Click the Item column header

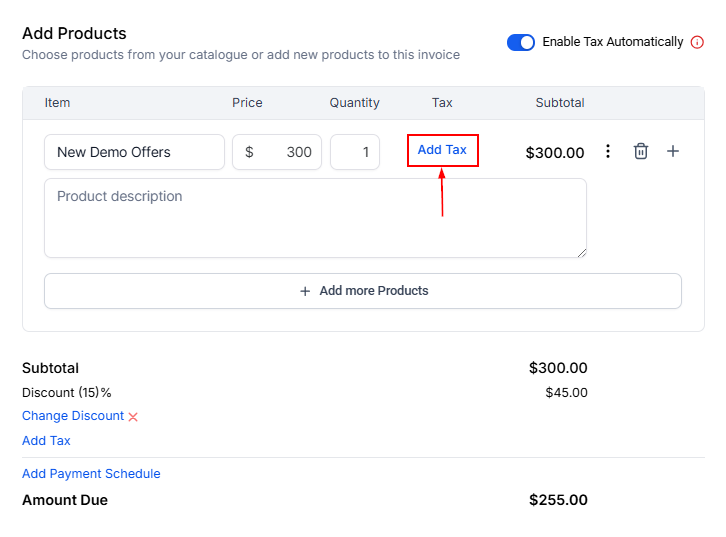coord(58,103)
